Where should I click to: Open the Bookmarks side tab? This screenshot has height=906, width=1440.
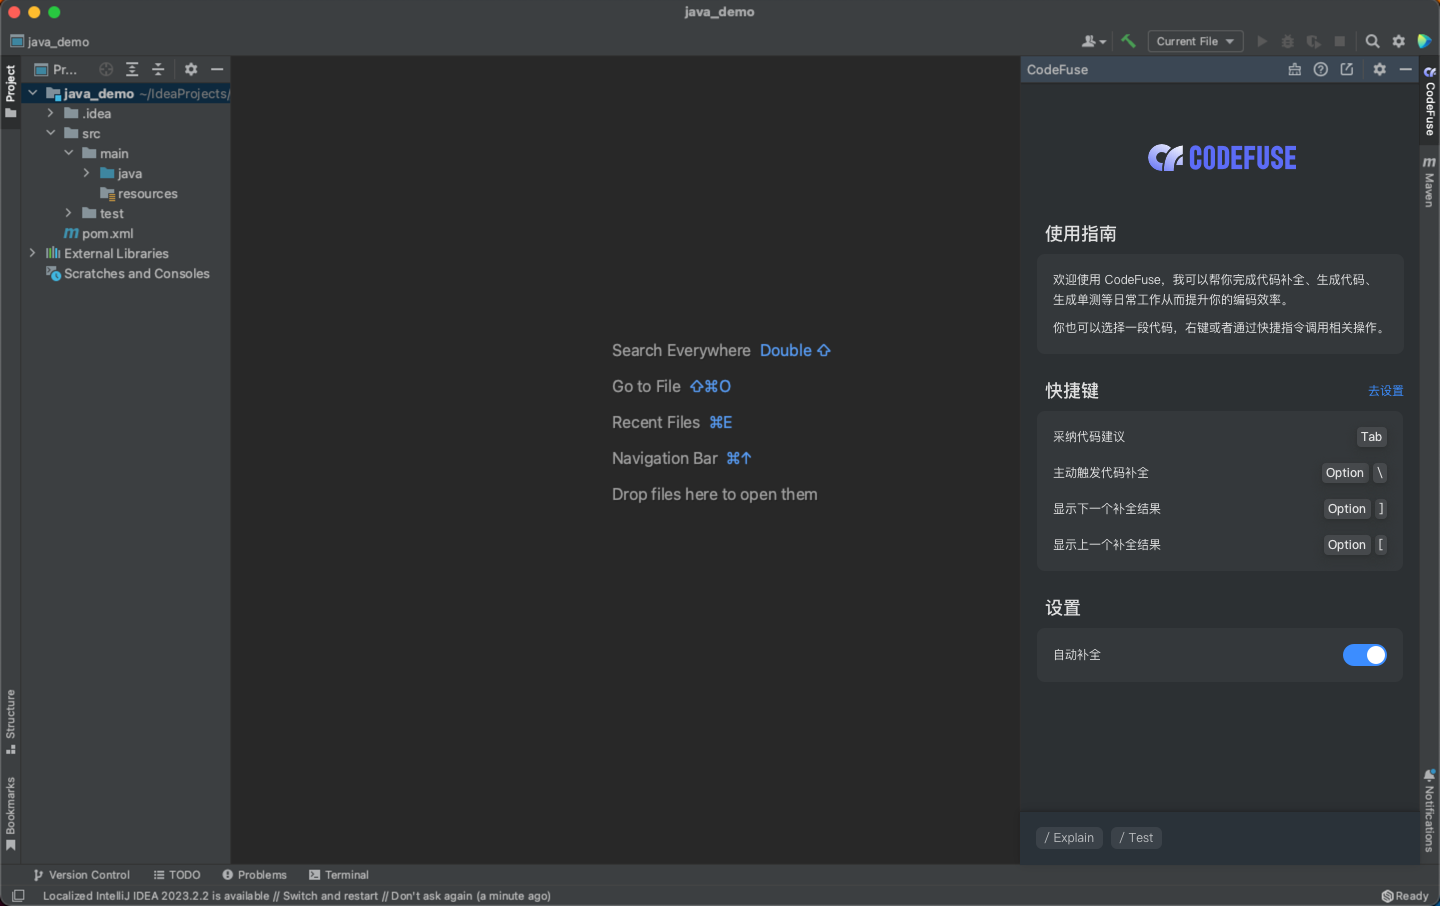pos(10,814)
